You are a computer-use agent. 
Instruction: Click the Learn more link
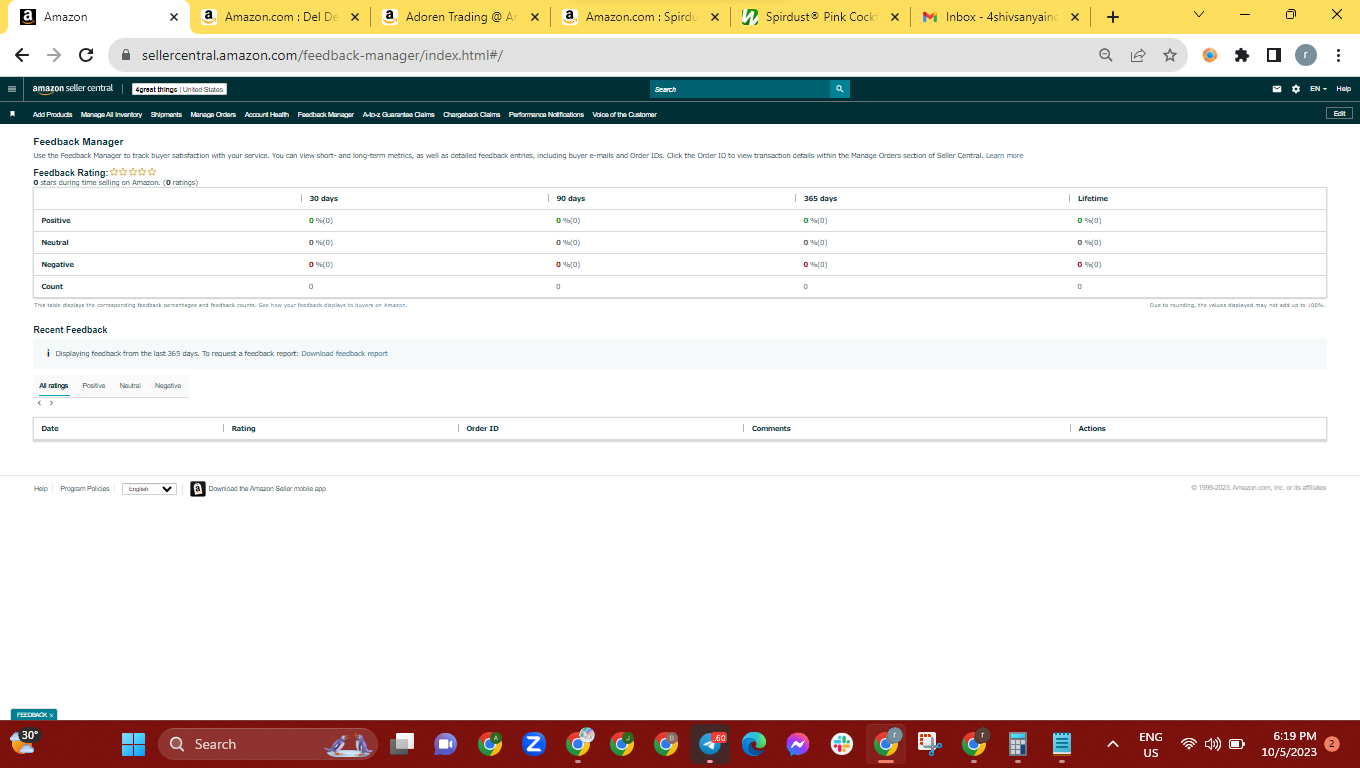[x=1004, y=156]
